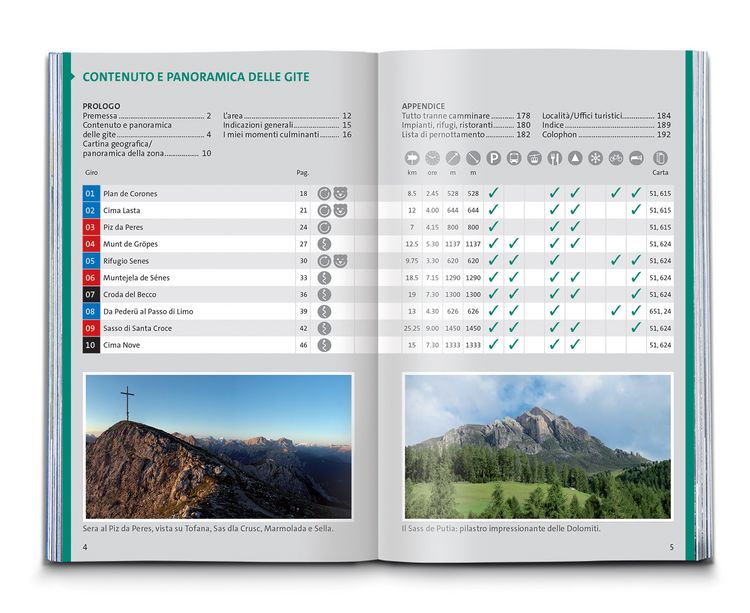The height and width of the screenshot is (613, 750).
Task: Click the summit checkmark in the 15 km row
Action: pyautogui.click(x=575, y=344)
